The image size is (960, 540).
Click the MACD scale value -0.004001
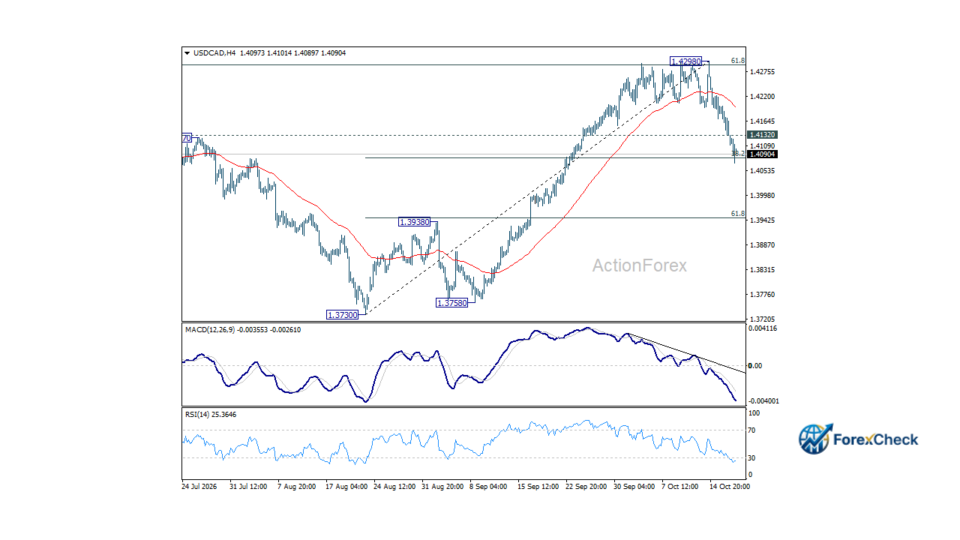click(x=763, y=402)
